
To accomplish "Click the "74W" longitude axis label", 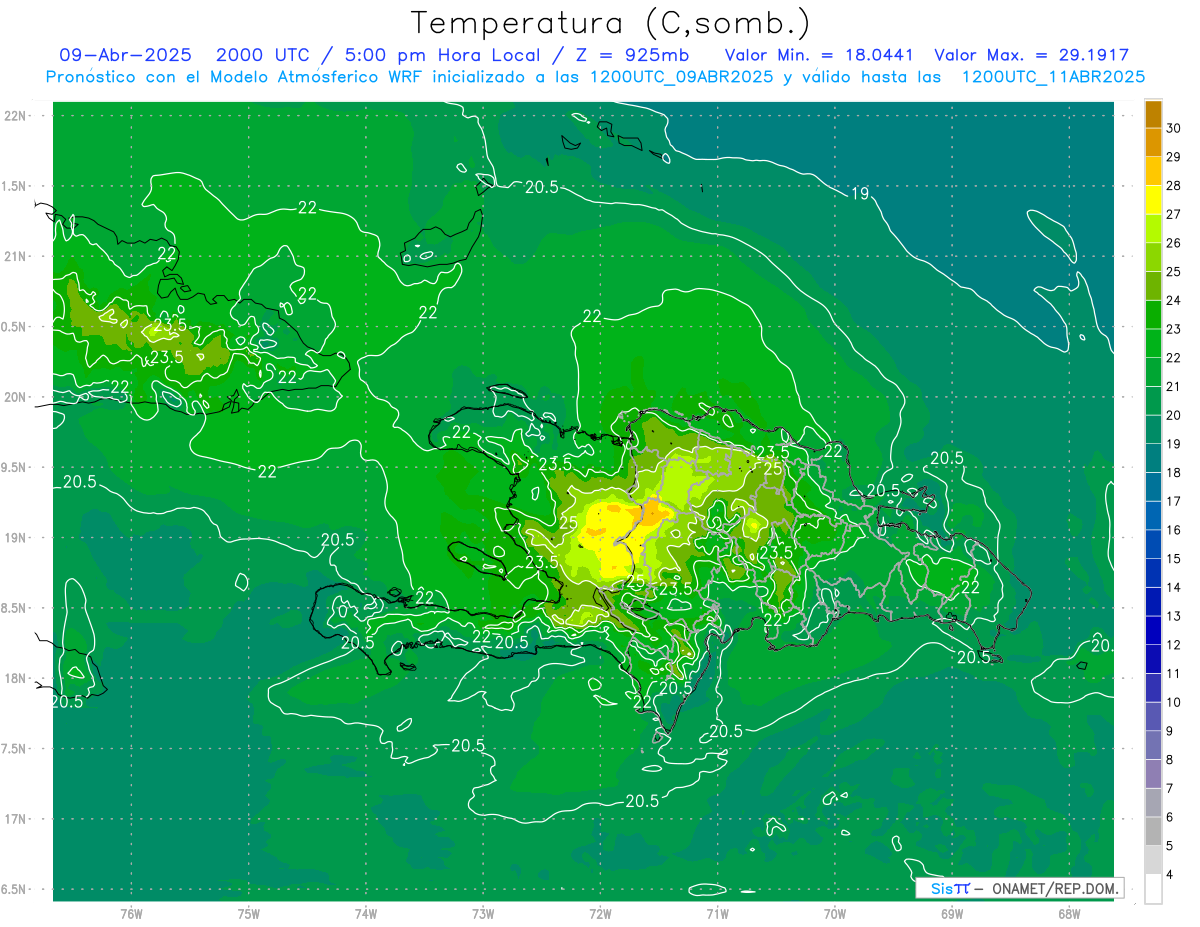I will click(x=366, y=914).
